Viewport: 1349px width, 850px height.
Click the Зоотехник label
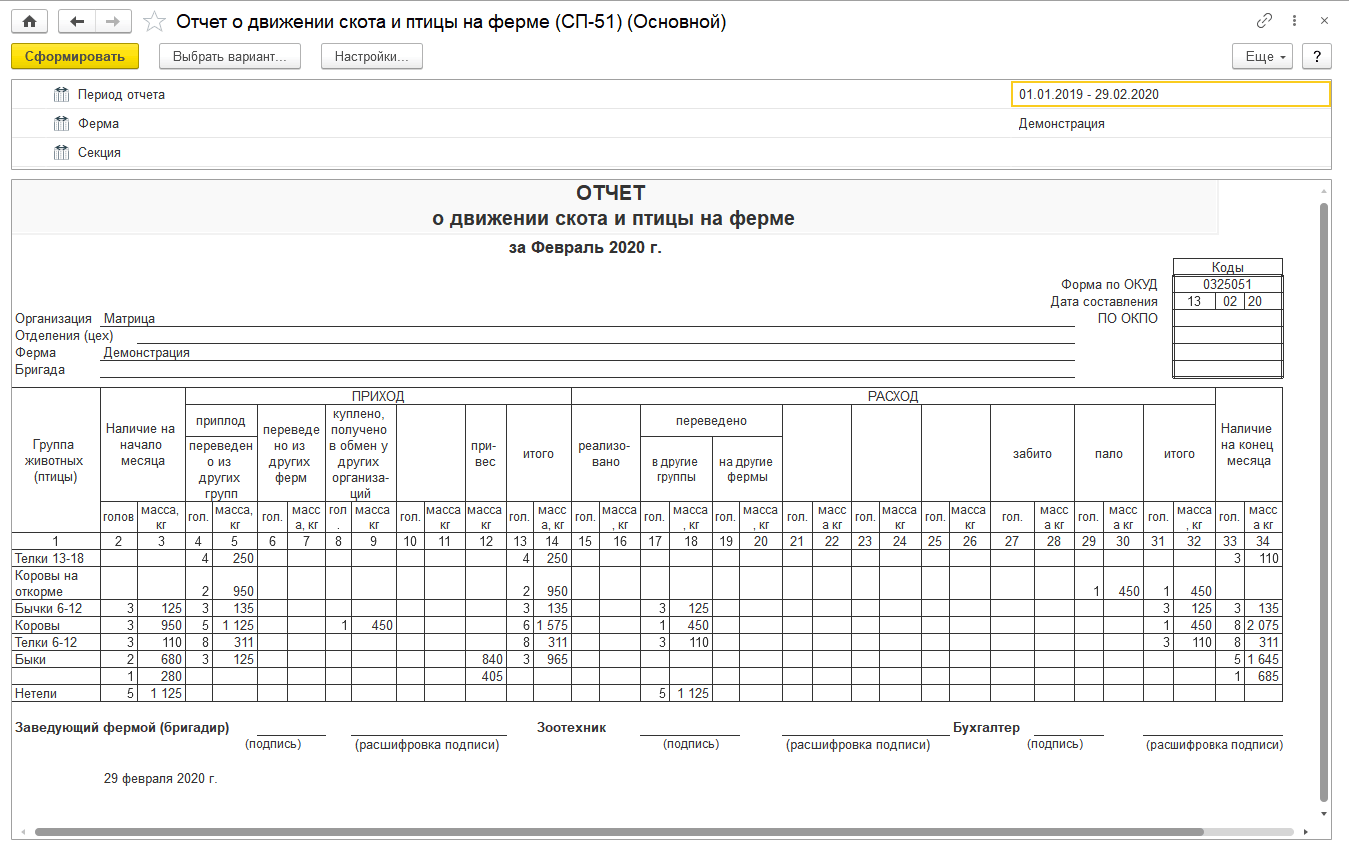click(571, 727)
